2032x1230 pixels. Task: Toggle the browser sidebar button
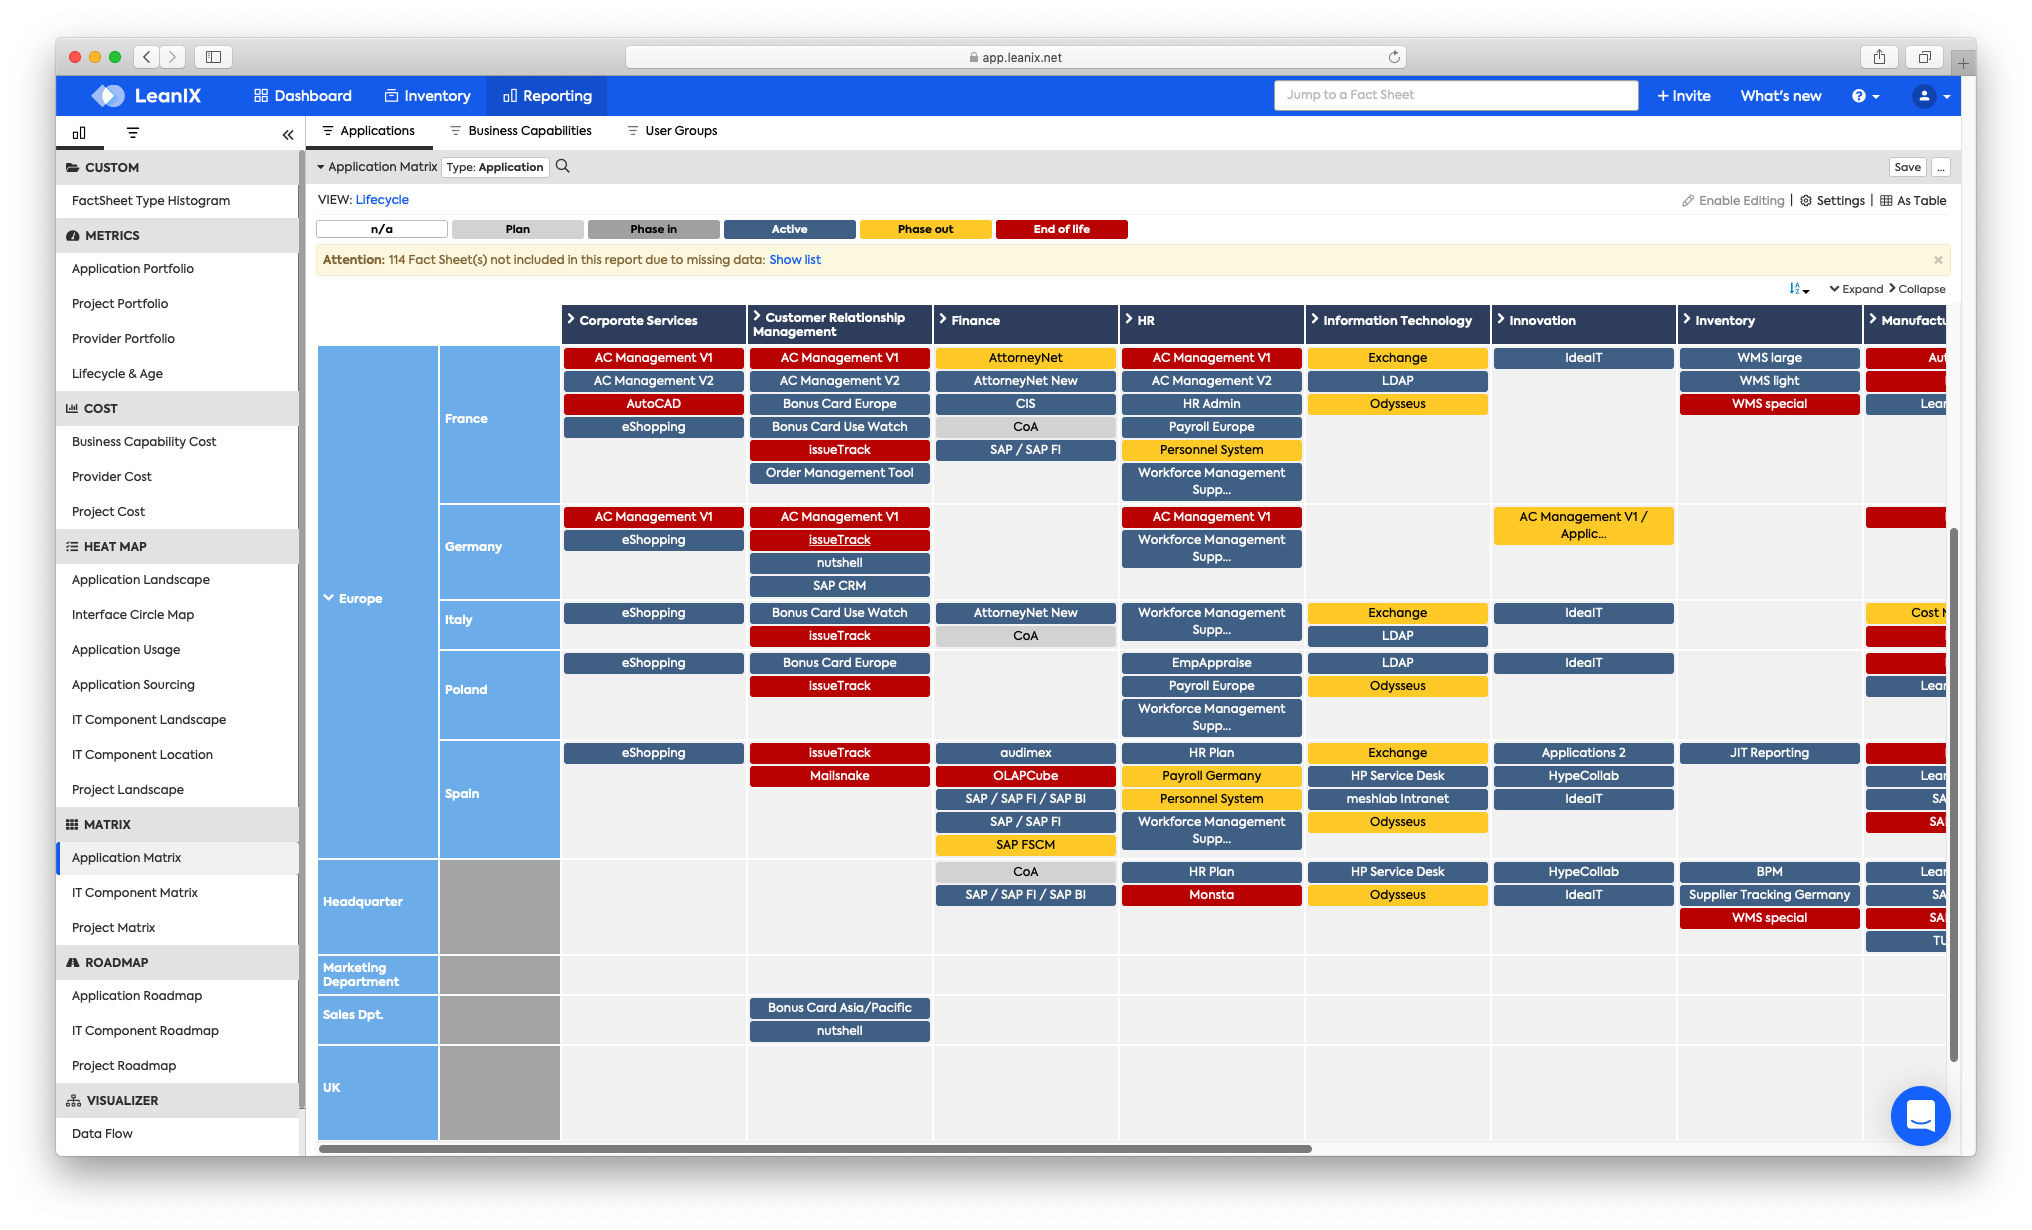pyautogui.click(x=213, y=57)
